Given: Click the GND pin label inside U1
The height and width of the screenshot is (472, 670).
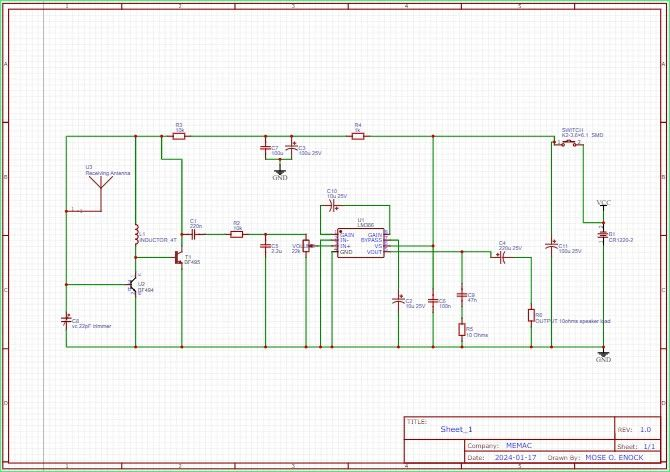Looking at the screenshot, I should [x=346, y=252].
